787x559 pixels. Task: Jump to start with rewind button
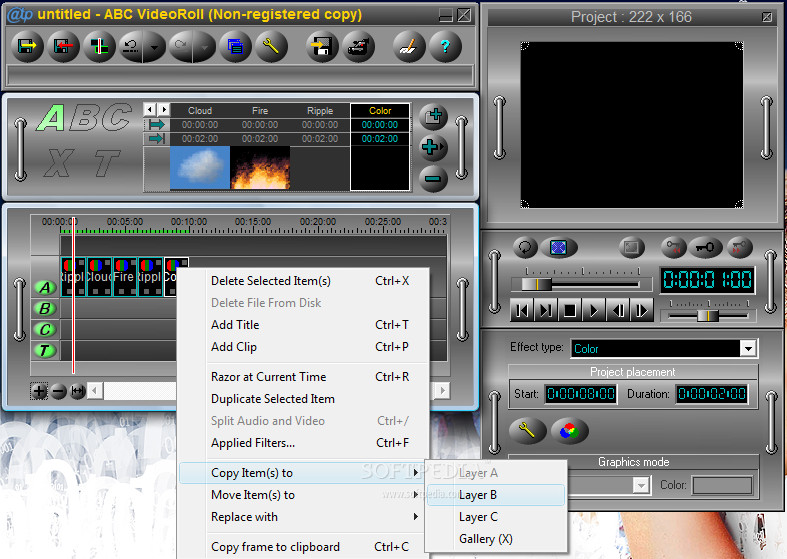[x=522, y=311]
